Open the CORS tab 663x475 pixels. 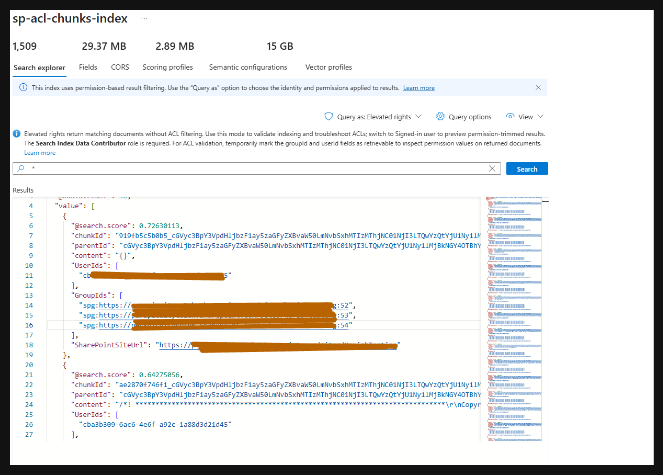[120, 67]
